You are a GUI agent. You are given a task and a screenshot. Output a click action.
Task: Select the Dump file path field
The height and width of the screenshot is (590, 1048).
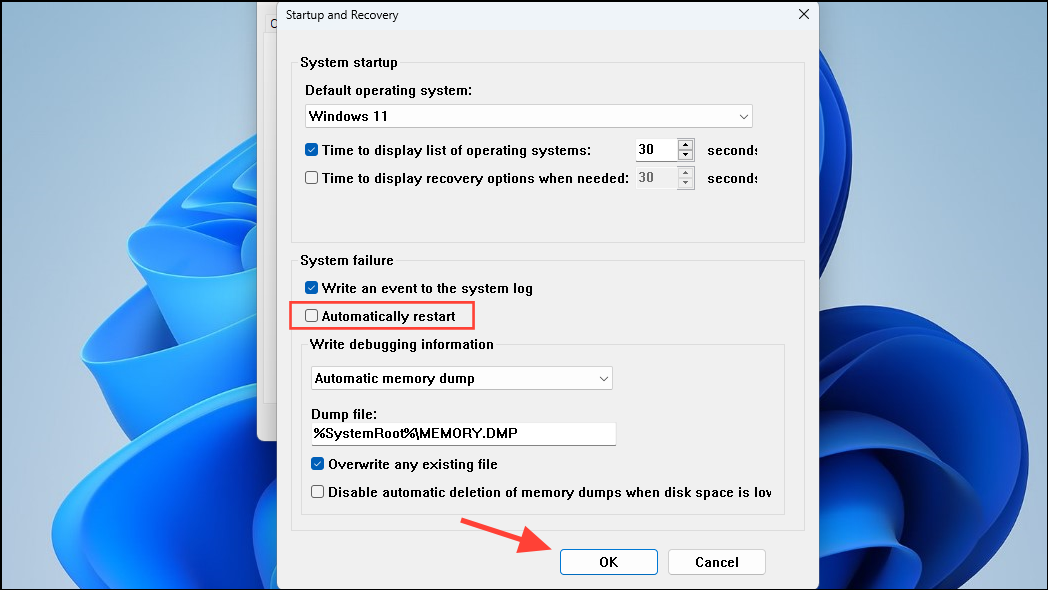(461, 433)
